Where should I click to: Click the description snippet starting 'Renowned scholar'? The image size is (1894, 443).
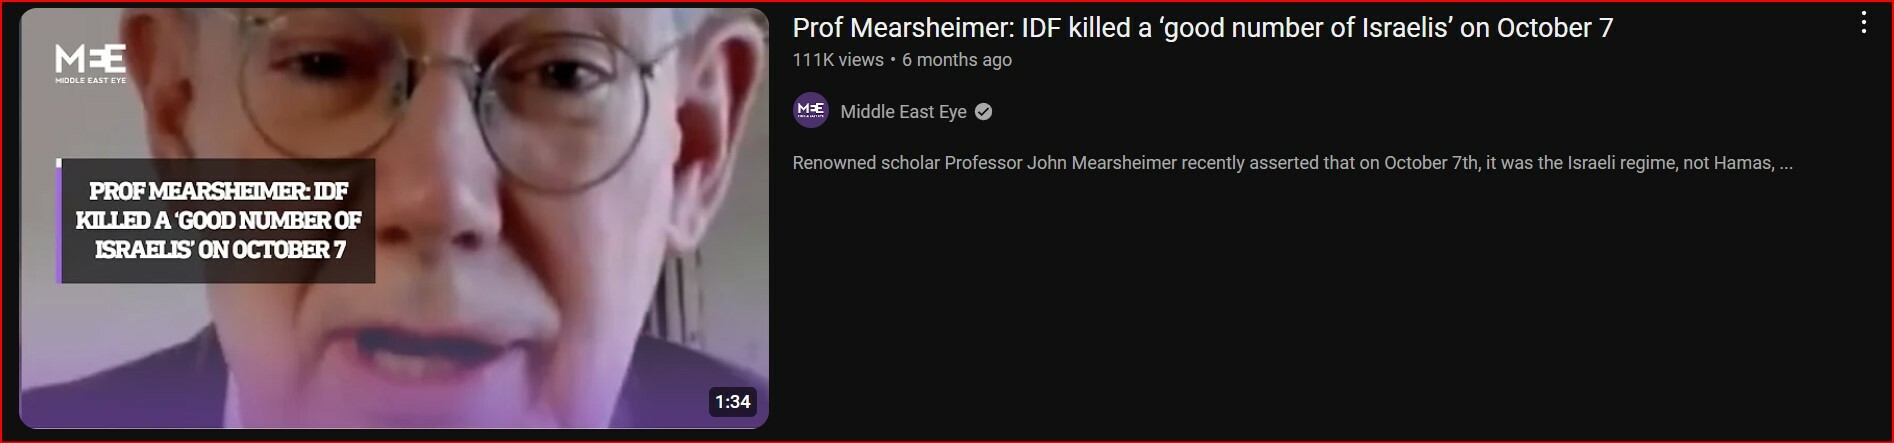1292,163
